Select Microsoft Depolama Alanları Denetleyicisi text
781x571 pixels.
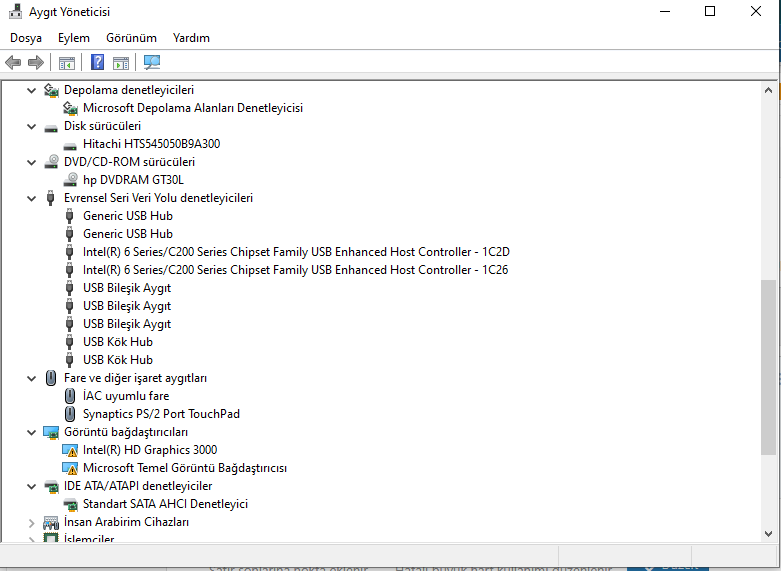[x=193, y=108]
